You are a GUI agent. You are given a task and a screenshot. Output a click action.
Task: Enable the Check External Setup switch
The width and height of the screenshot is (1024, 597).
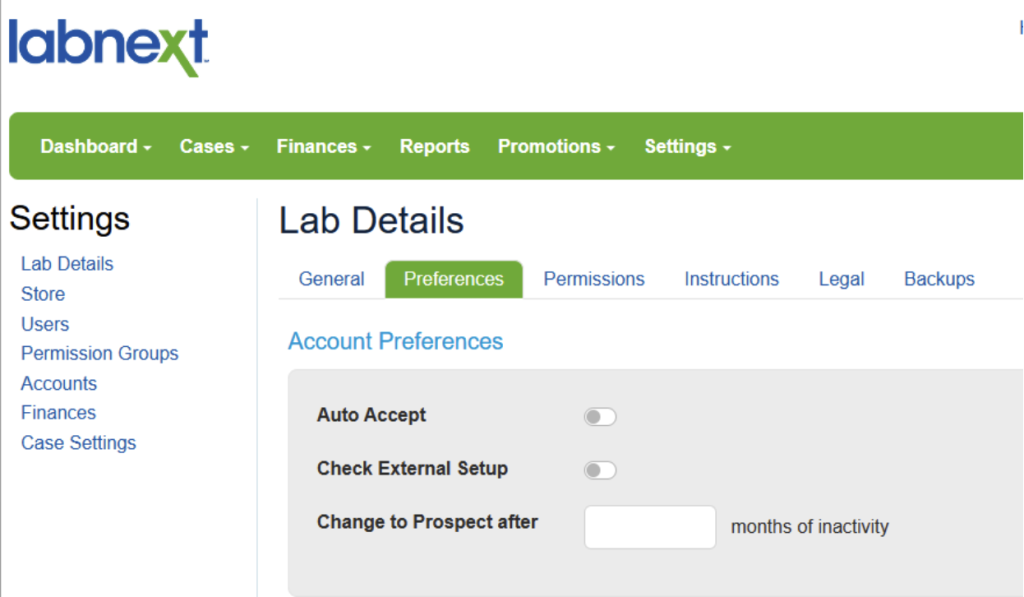[600, 470]
